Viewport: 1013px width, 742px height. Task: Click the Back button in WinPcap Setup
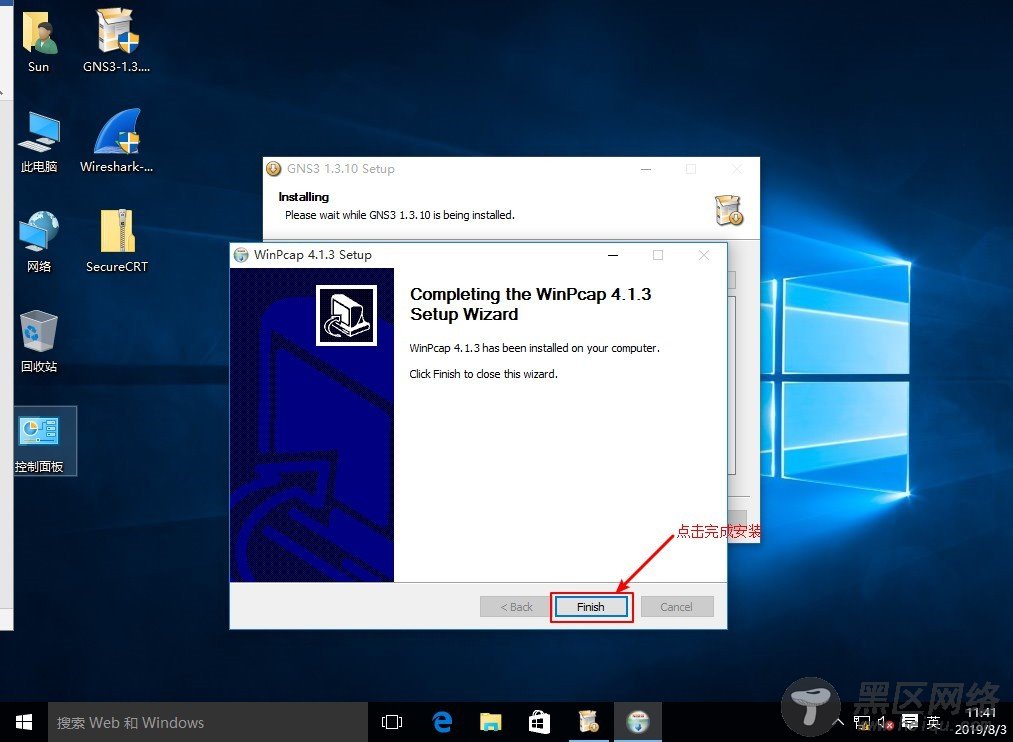point(516,607)
